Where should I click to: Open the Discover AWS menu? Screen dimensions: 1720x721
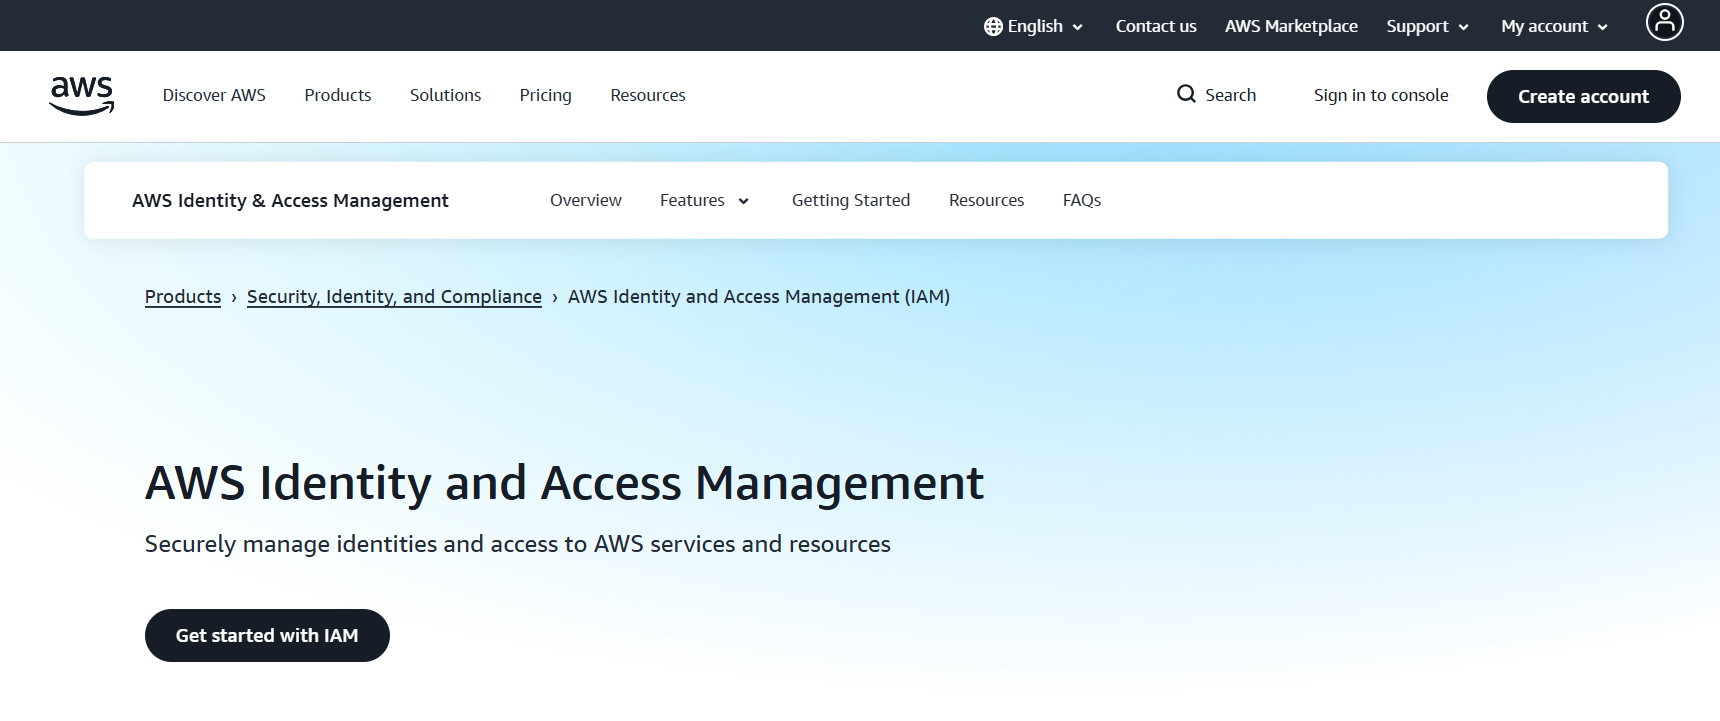pyautogui.click(x=214, y=95)
